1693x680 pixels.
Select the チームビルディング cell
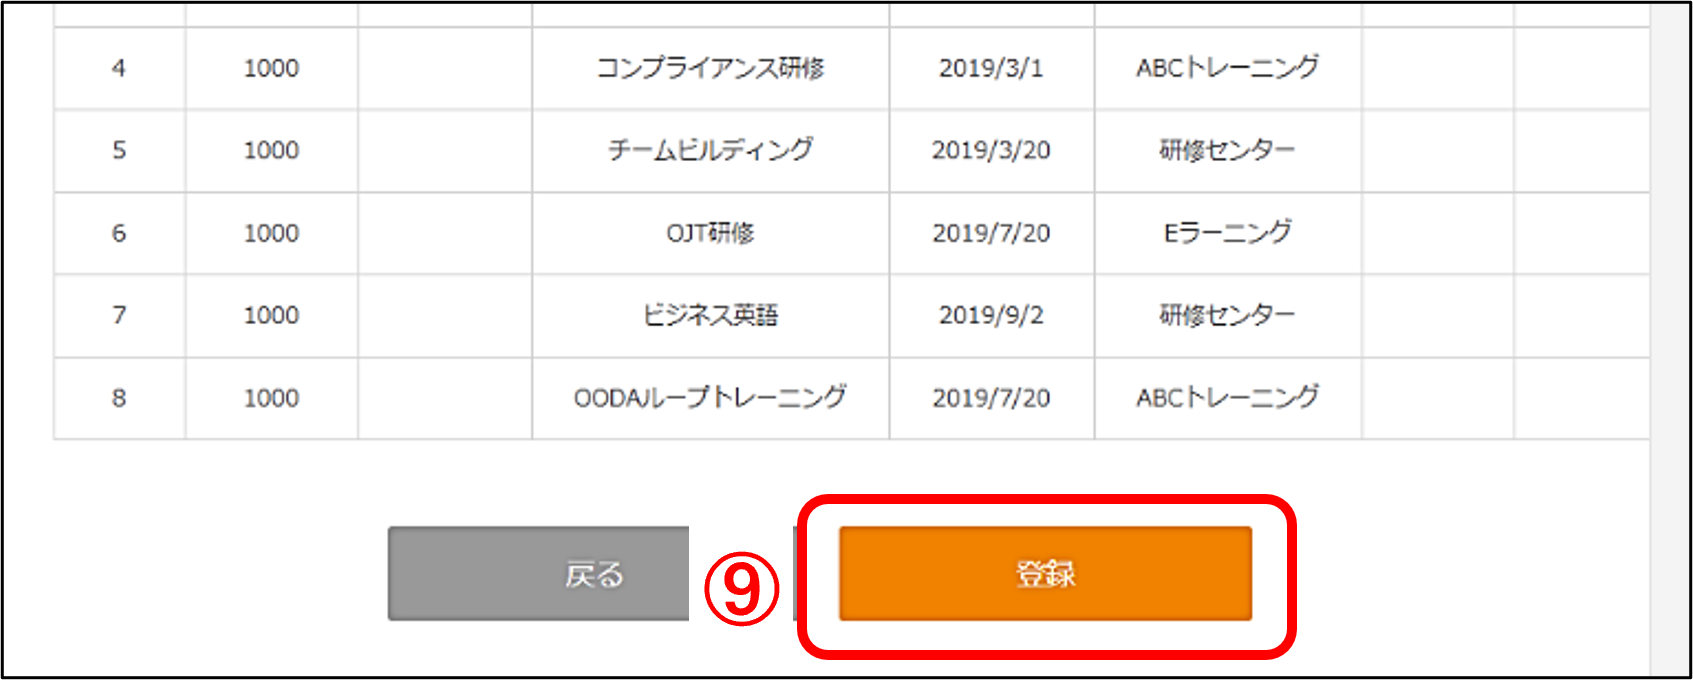pos(710,150)
